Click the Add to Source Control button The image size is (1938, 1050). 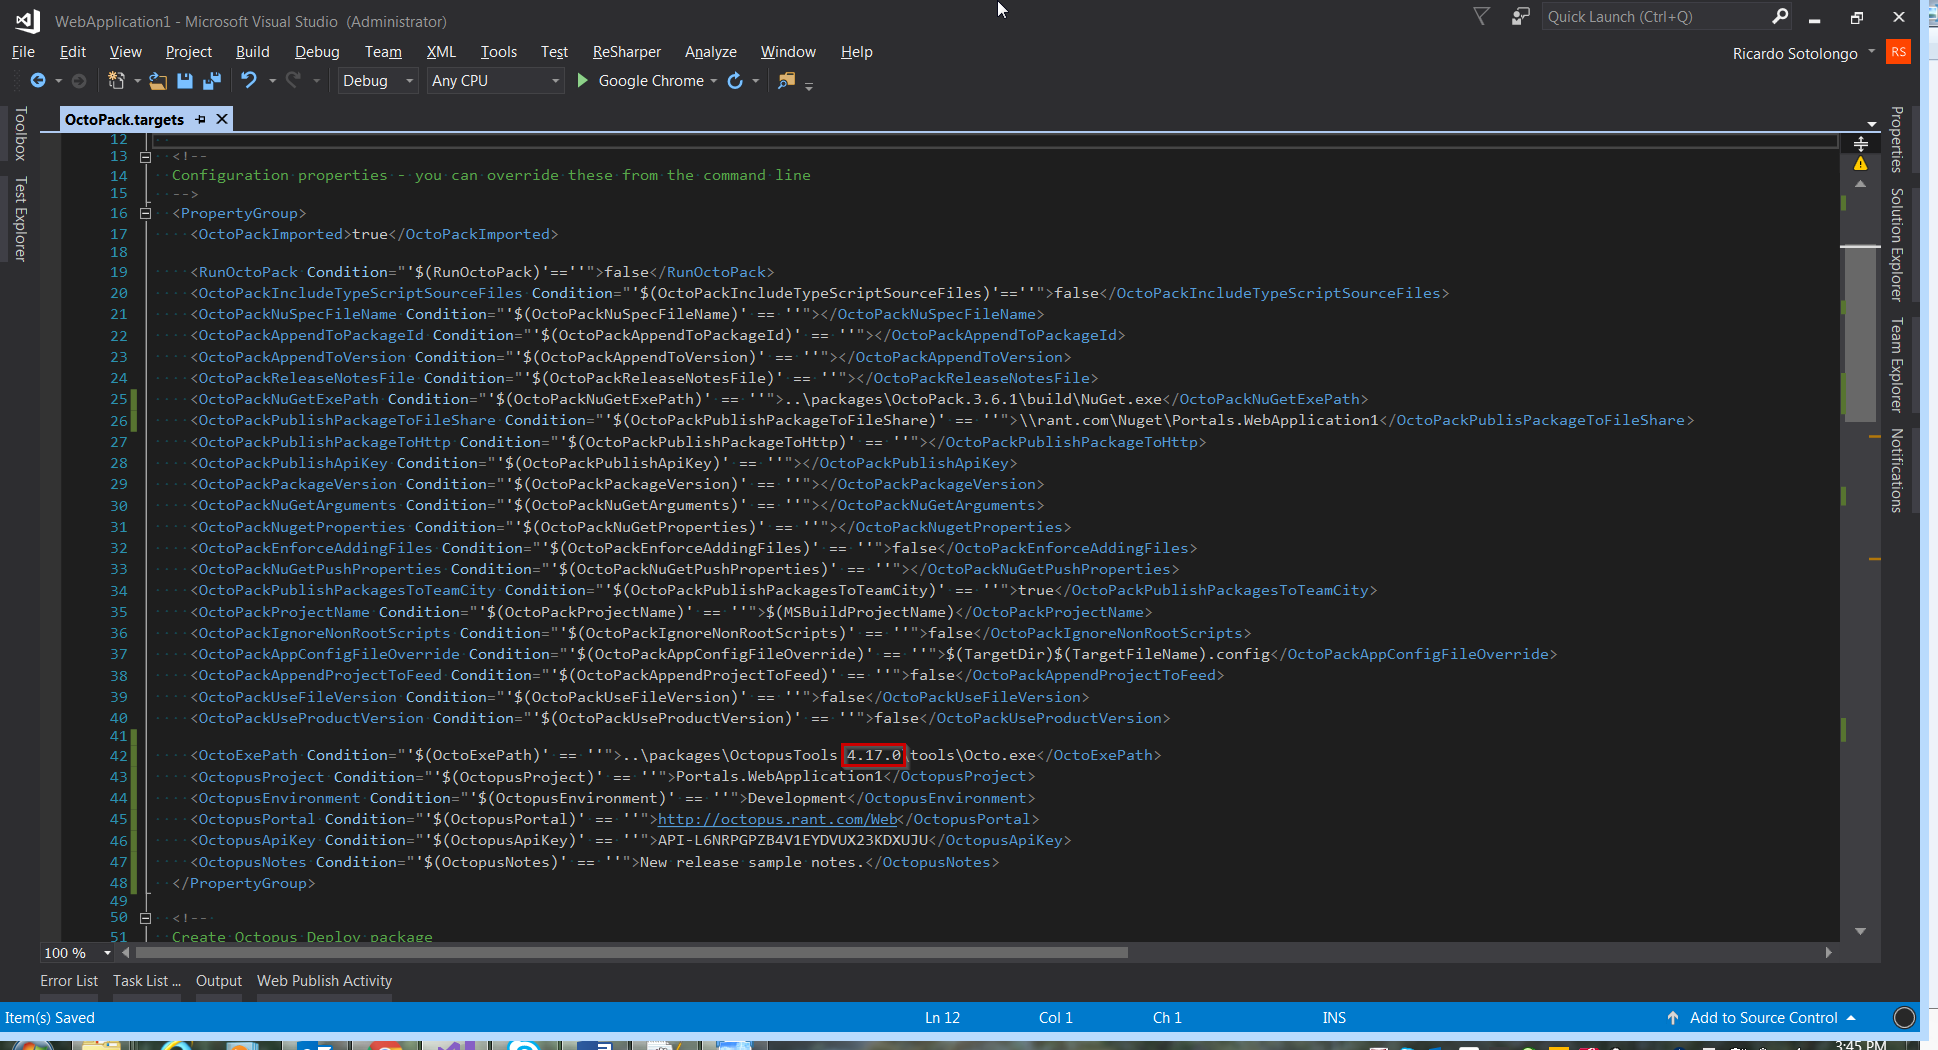click(1764, 1018)
